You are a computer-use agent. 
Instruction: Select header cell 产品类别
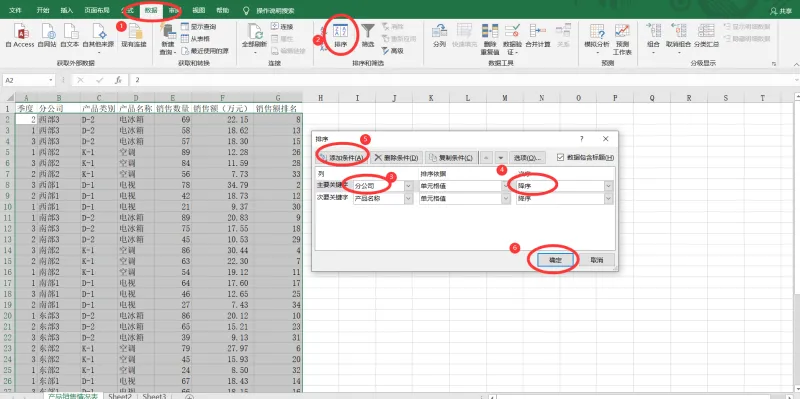click(98, 108)
